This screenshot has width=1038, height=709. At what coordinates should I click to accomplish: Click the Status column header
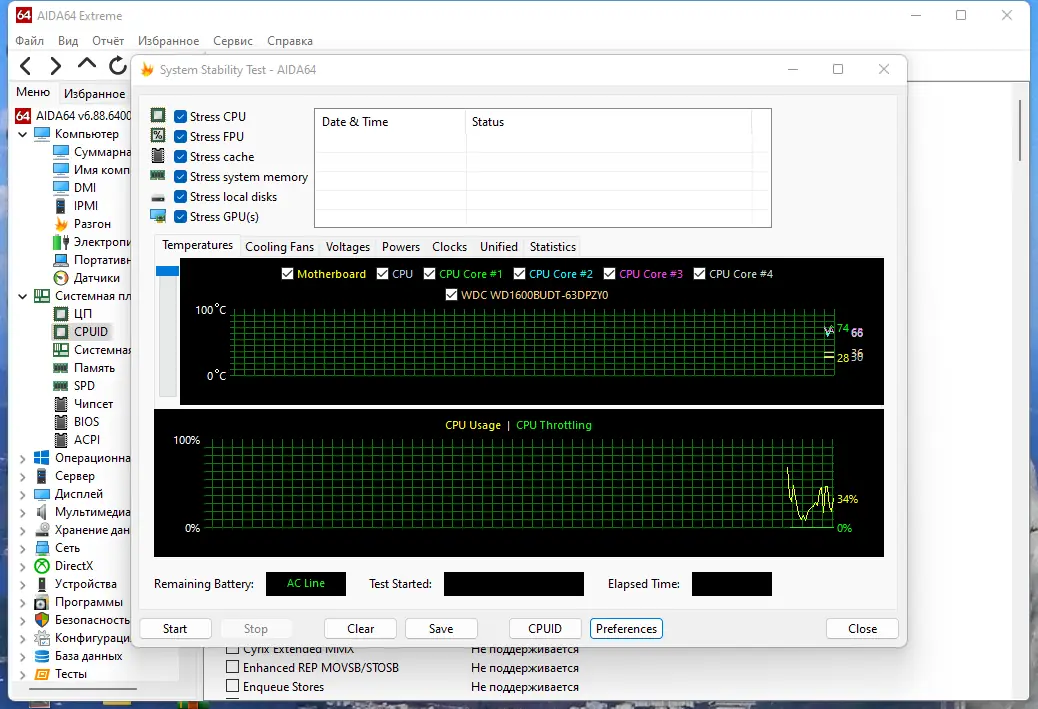pyautogui.click(x=609, y=122)
